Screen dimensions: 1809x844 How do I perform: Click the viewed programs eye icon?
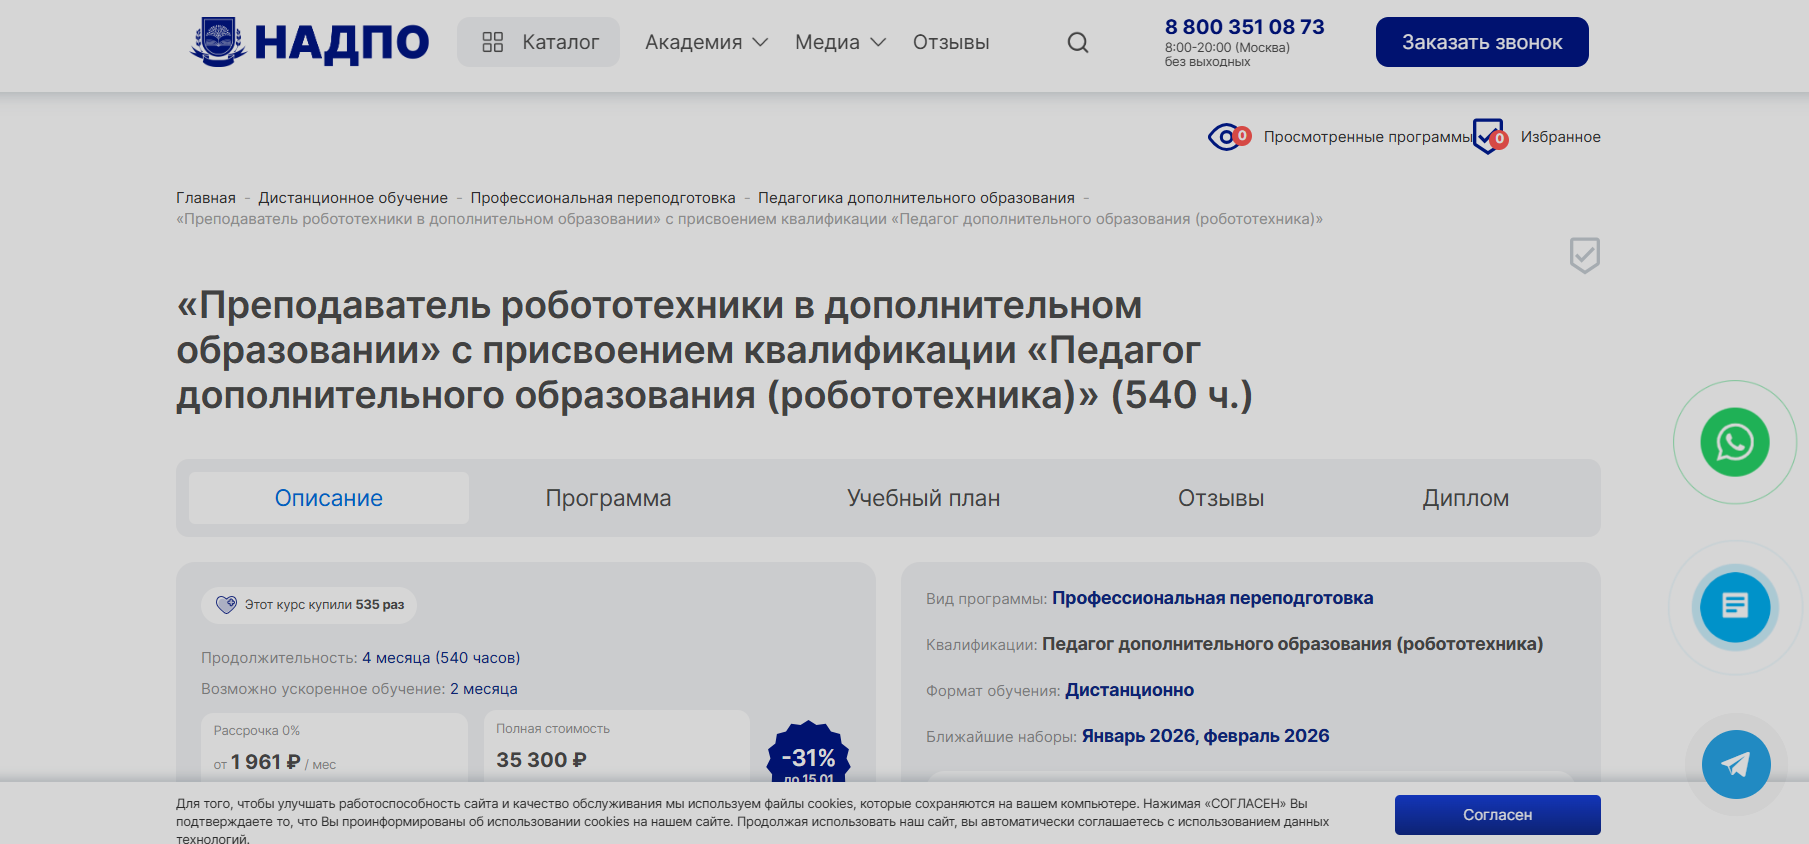pyautogui.click(x=1225, y=137)
